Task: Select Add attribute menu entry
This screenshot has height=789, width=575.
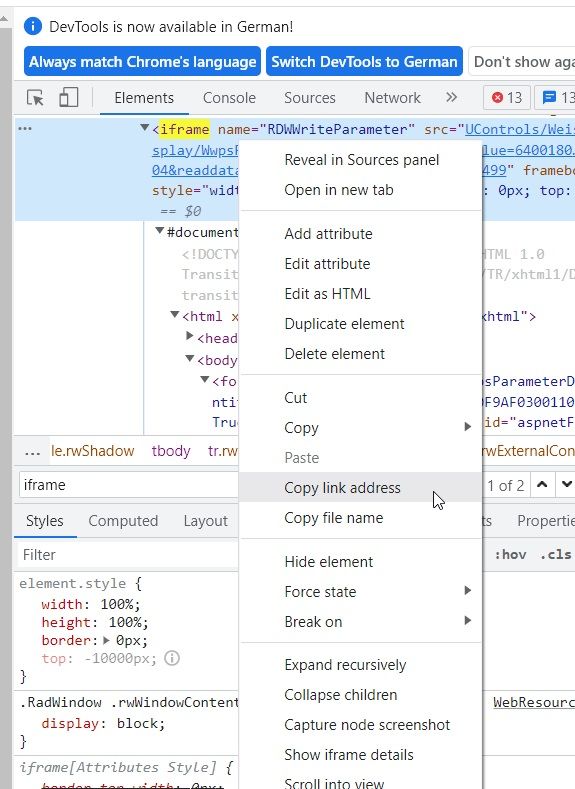Action: coord(360,234)
